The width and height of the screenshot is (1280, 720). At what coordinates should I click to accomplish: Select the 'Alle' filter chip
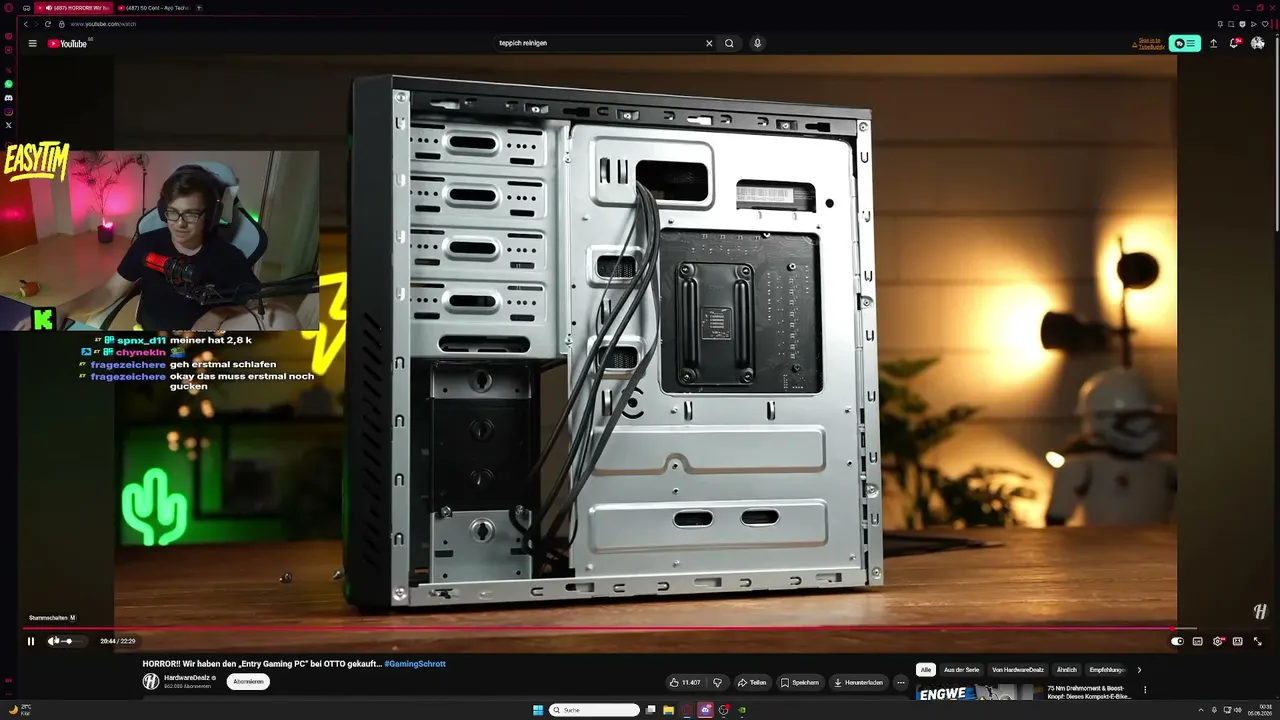(x=926, y=670)
